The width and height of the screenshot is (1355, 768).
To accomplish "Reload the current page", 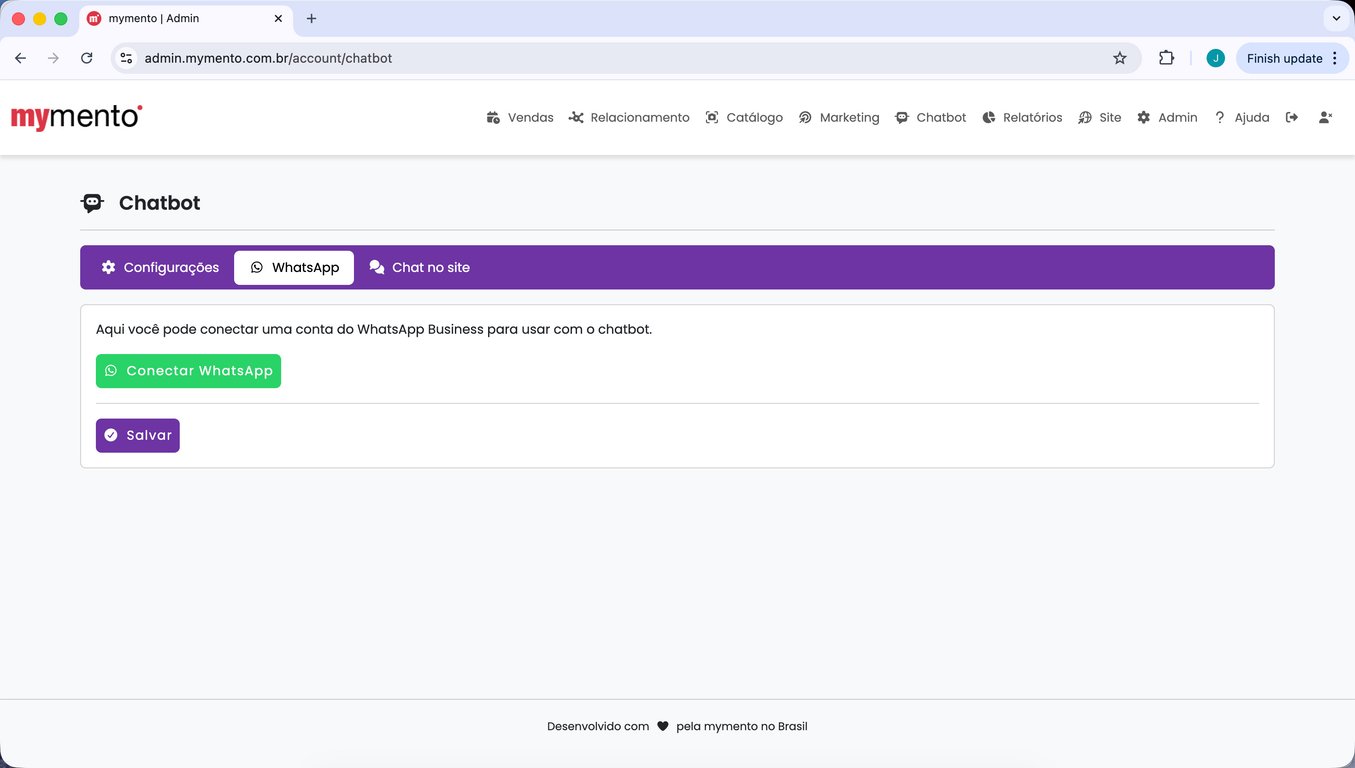I will pyautogui.click(x=87, y=58).
